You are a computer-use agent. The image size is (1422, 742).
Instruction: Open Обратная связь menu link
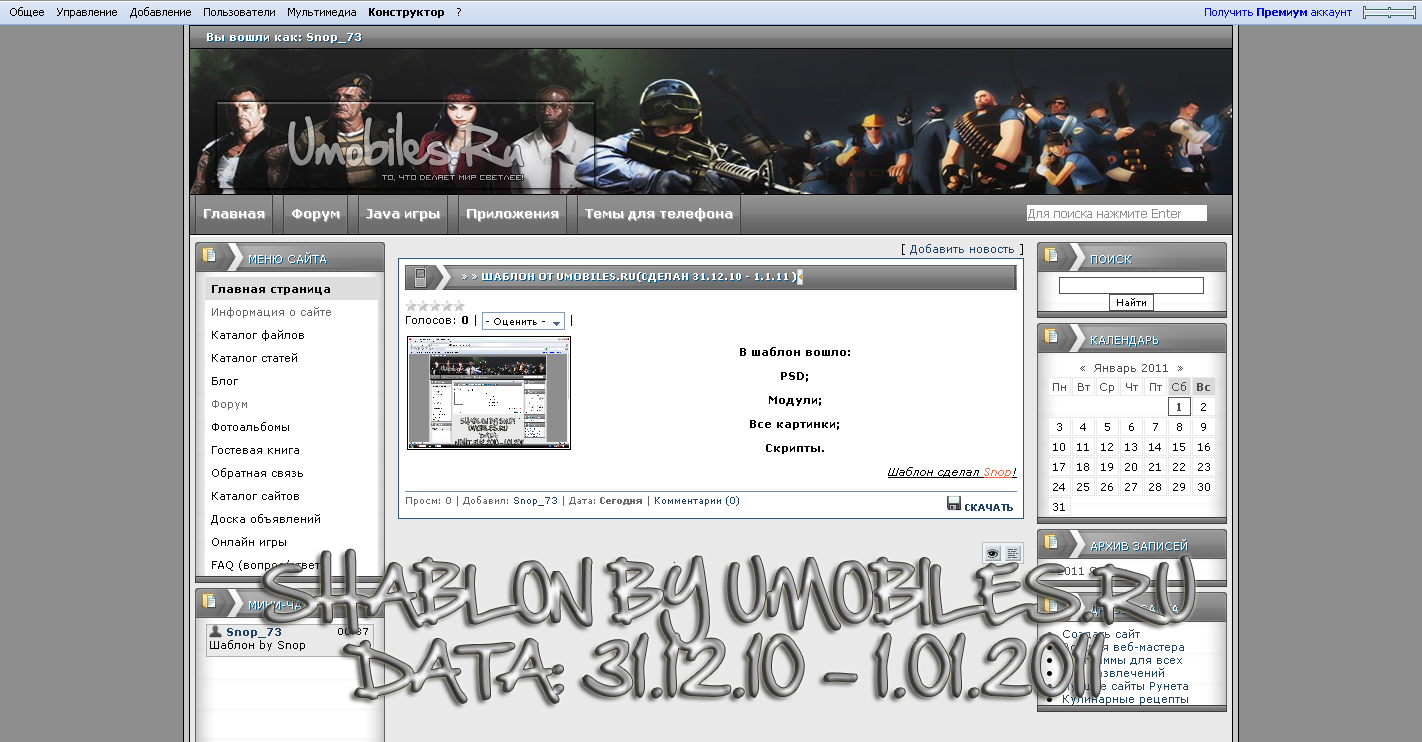pos(257,473)
